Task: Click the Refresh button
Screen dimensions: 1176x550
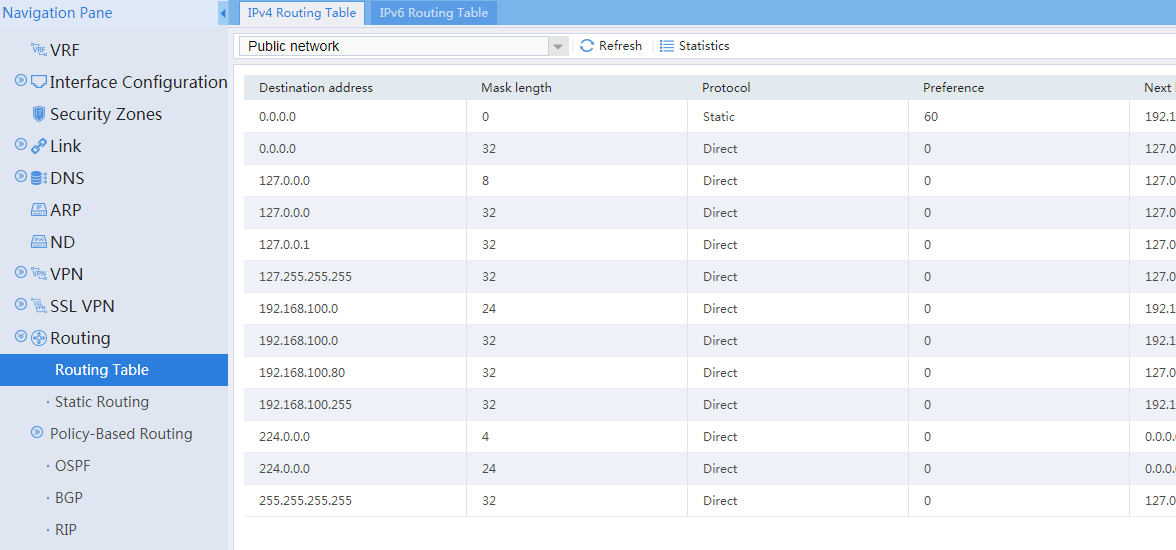Action: point(611,46)
